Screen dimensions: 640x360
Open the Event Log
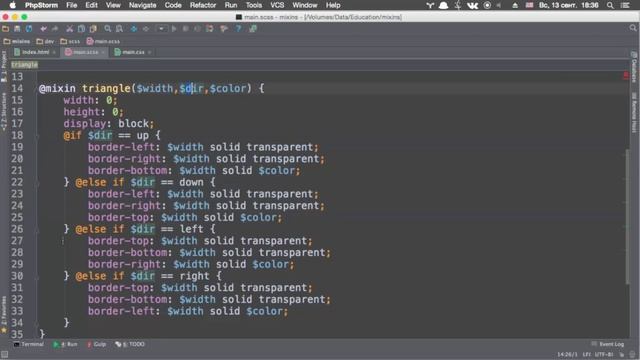tap(608, 344)
